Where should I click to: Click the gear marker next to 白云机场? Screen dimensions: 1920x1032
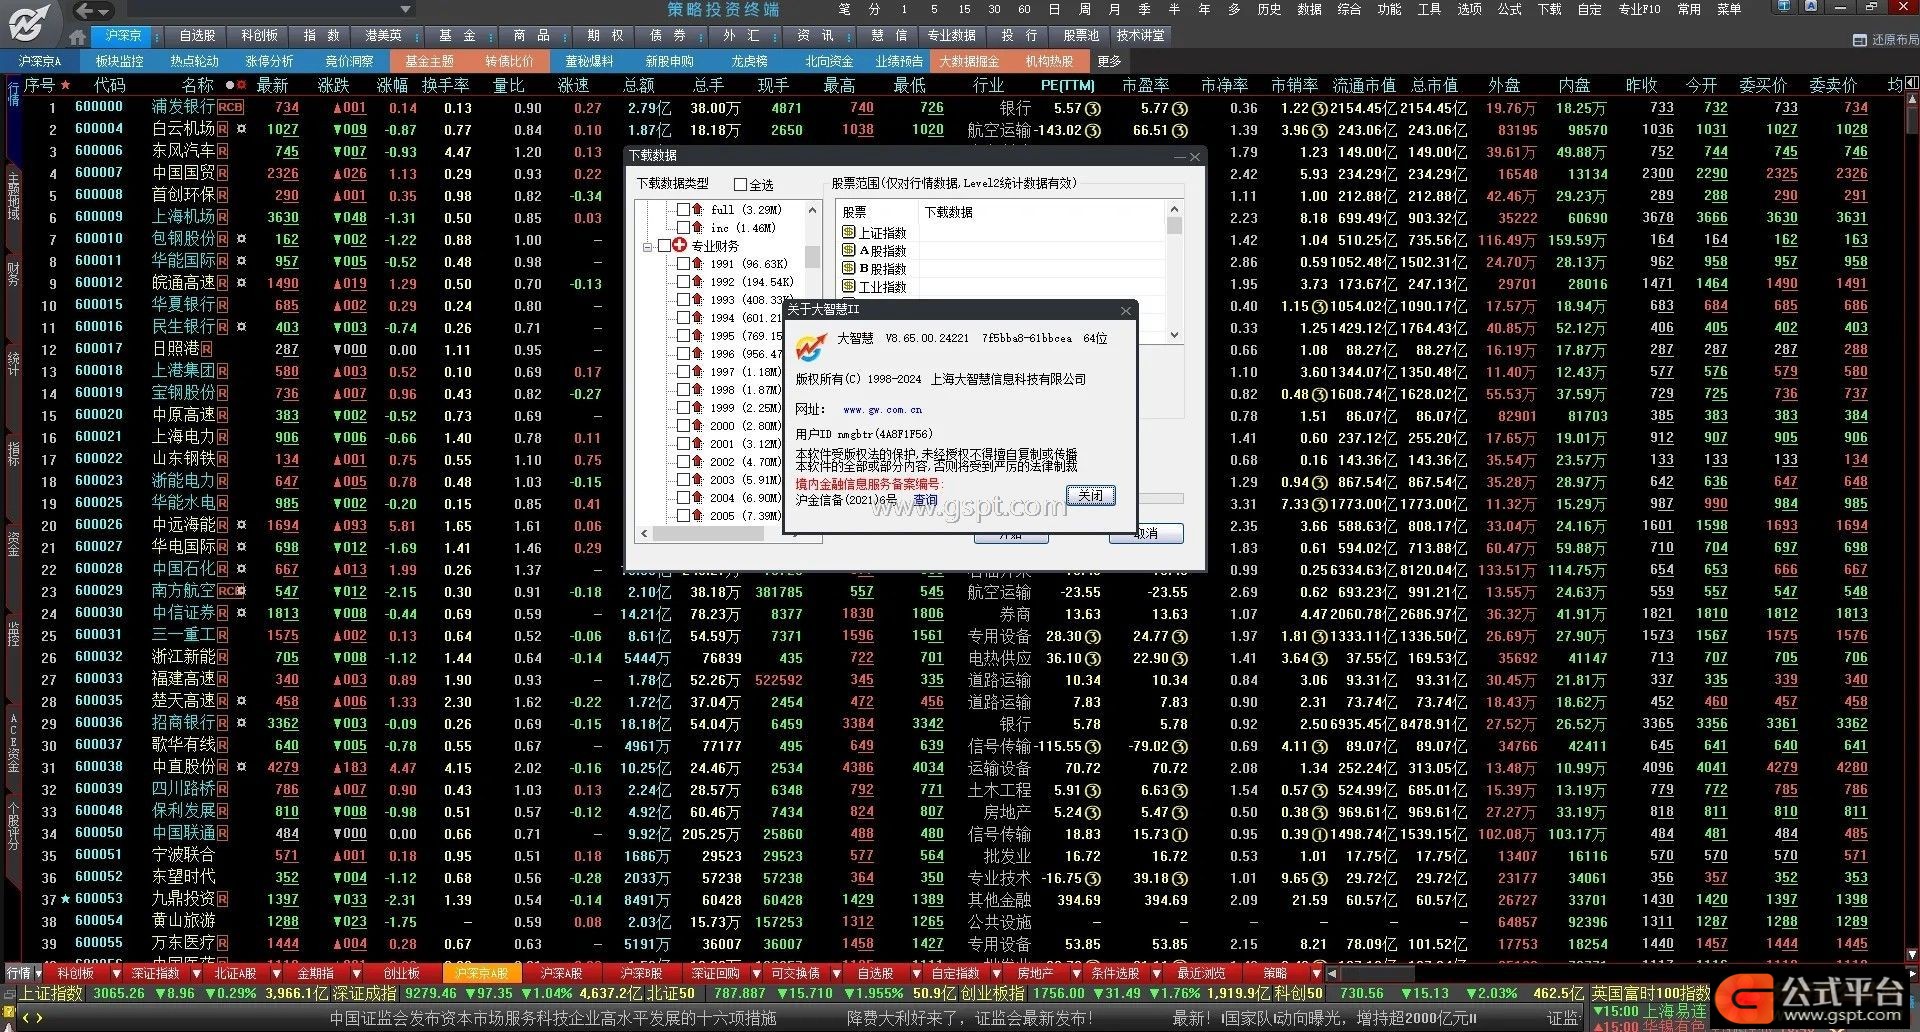point(241,129)
